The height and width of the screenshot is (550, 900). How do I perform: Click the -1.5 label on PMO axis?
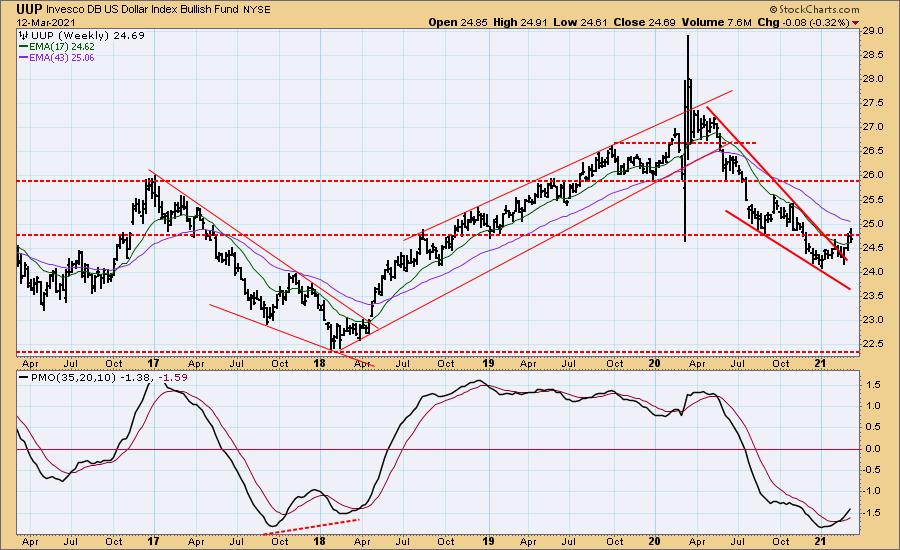(872, 512)
